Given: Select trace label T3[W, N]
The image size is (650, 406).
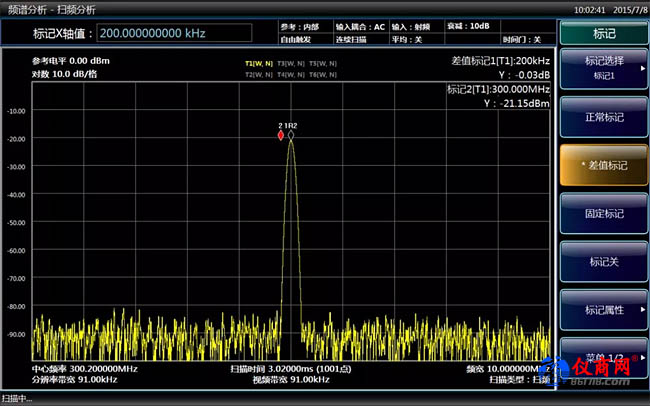Looking at the screenshot, I should [x=291, y=63].
